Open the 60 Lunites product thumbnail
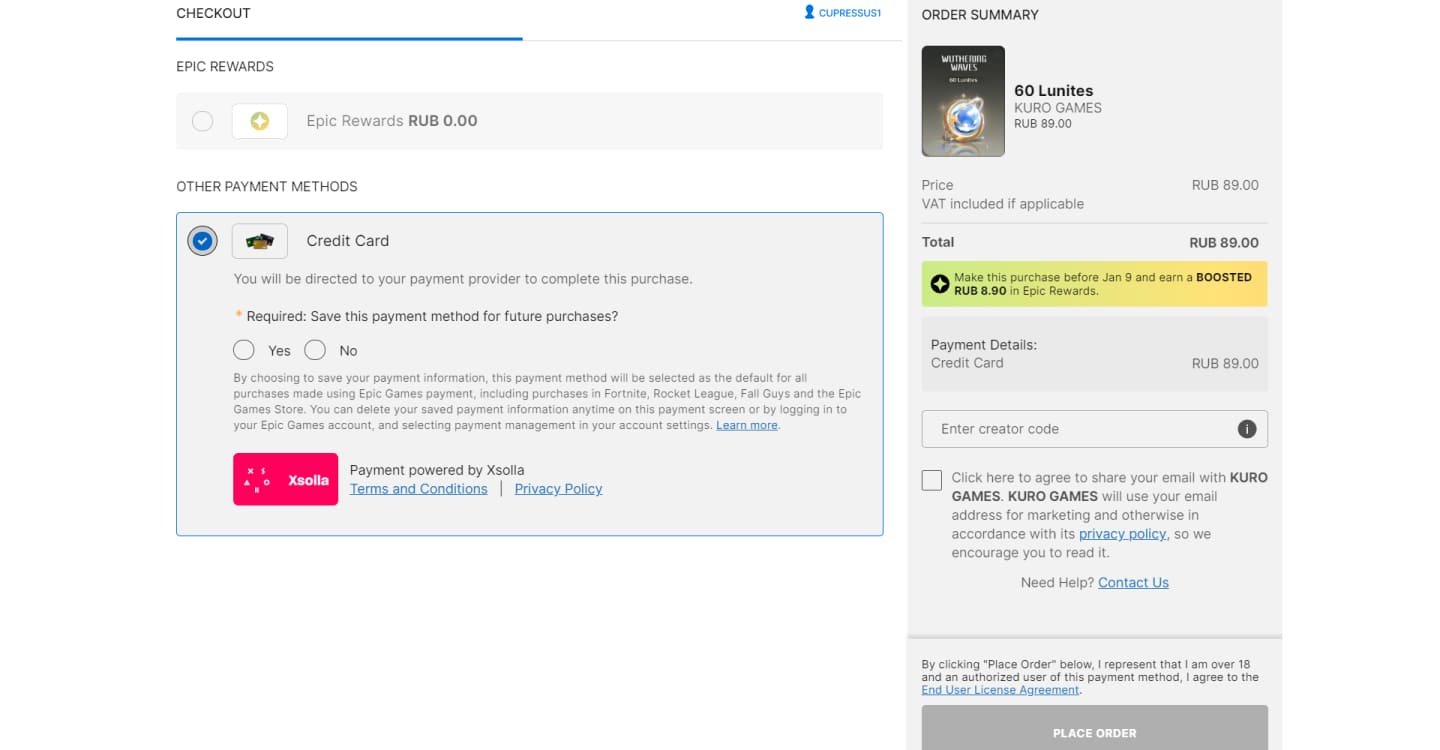The width and height of the screenshot is (1440, 750). pyautogui.click(x=963, y=101)
